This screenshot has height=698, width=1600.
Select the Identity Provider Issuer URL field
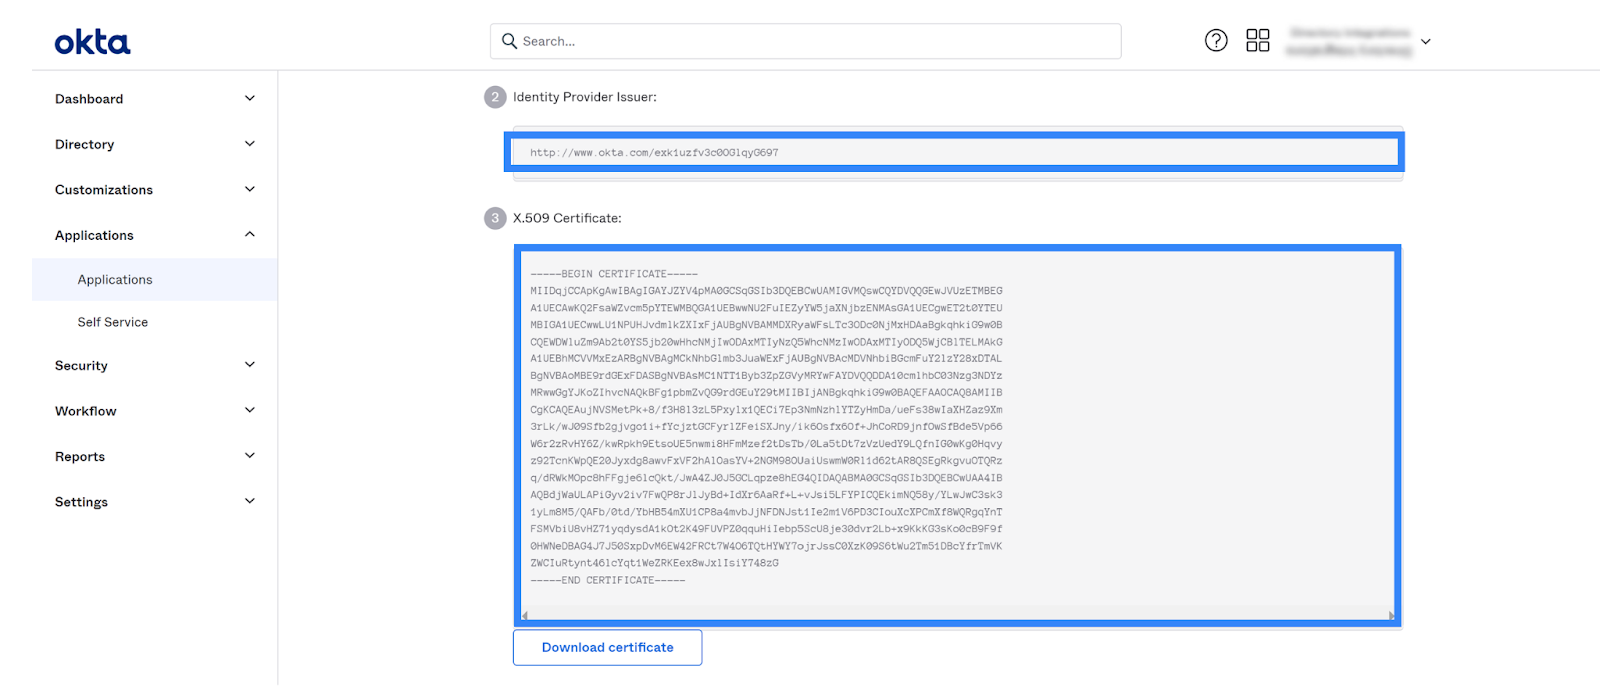(954, 152)
